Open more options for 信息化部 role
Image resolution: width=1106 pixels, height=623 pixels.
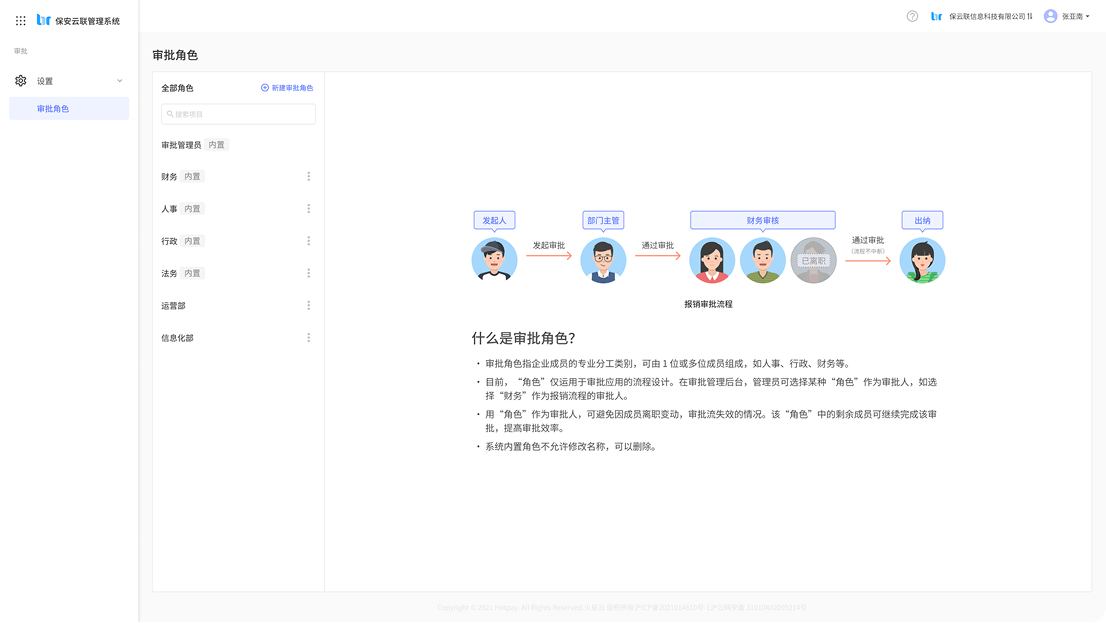tap(308, 338)
